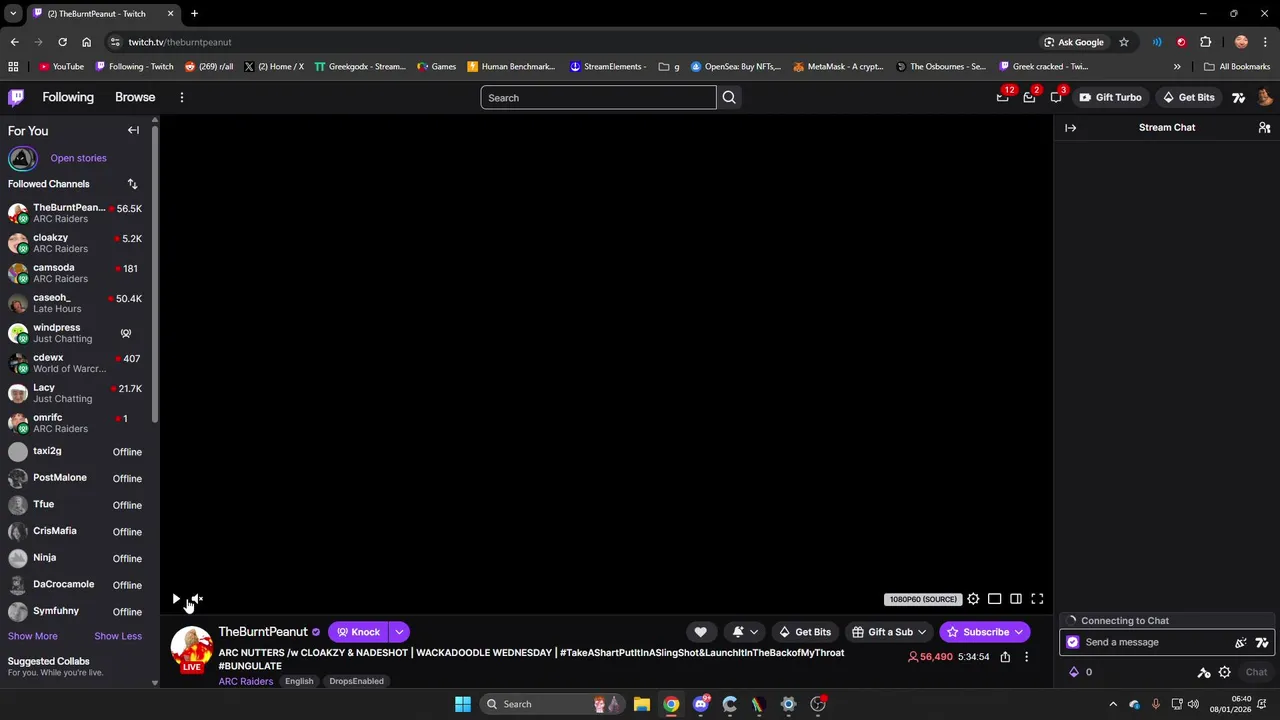Open the Gift a Sub dropdown
1280x720 pixels.
tap(889, 632)
